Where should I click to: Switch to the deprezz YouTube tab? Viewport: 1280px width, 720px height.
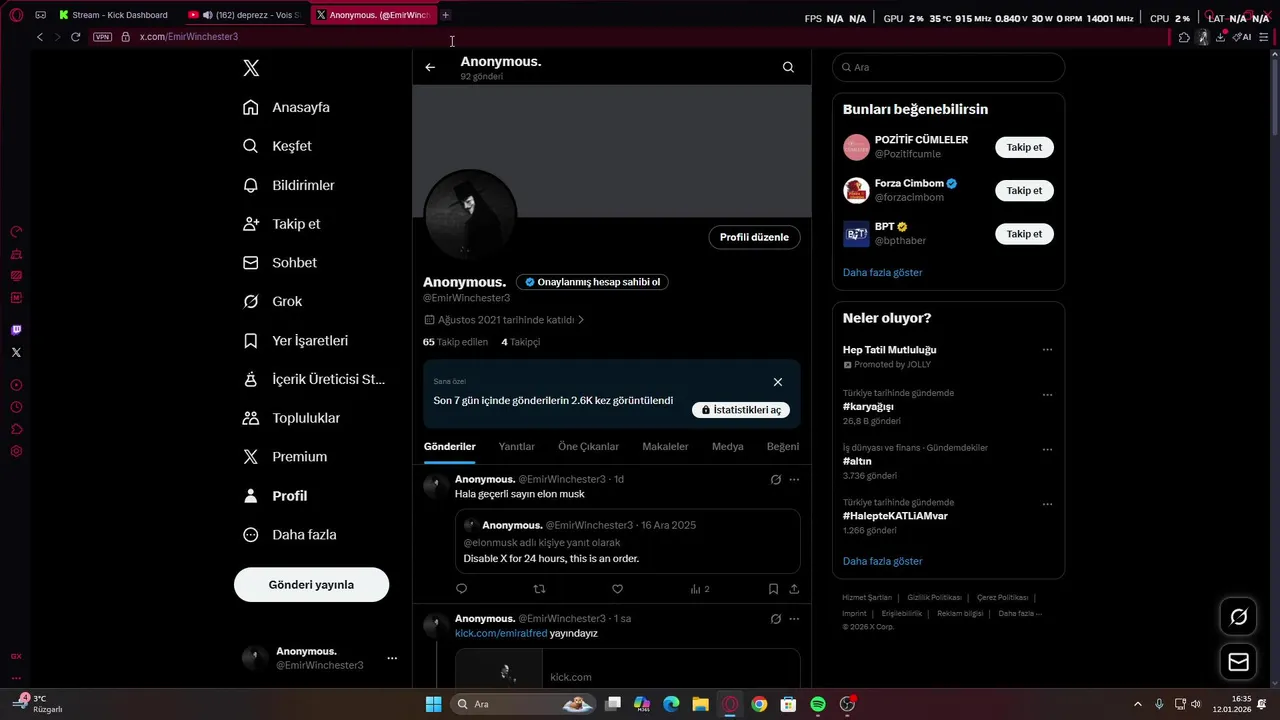[x=243, y=15]
